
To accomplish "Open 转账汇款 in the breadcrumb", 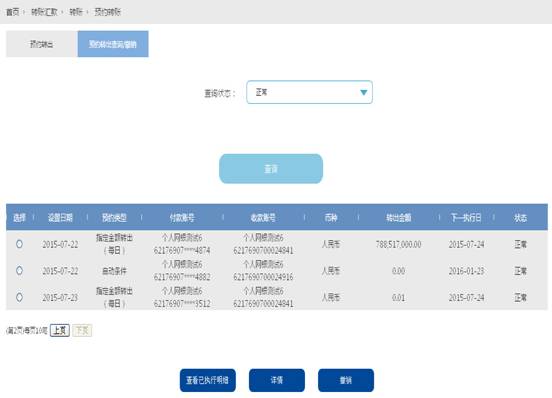I will coord(44,12).
